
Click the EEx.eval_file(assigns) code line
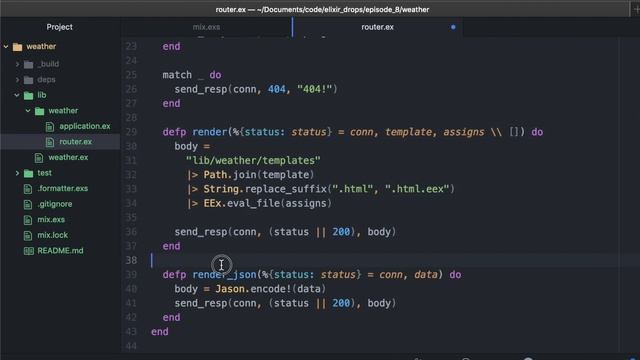click(x=259, y=203)
